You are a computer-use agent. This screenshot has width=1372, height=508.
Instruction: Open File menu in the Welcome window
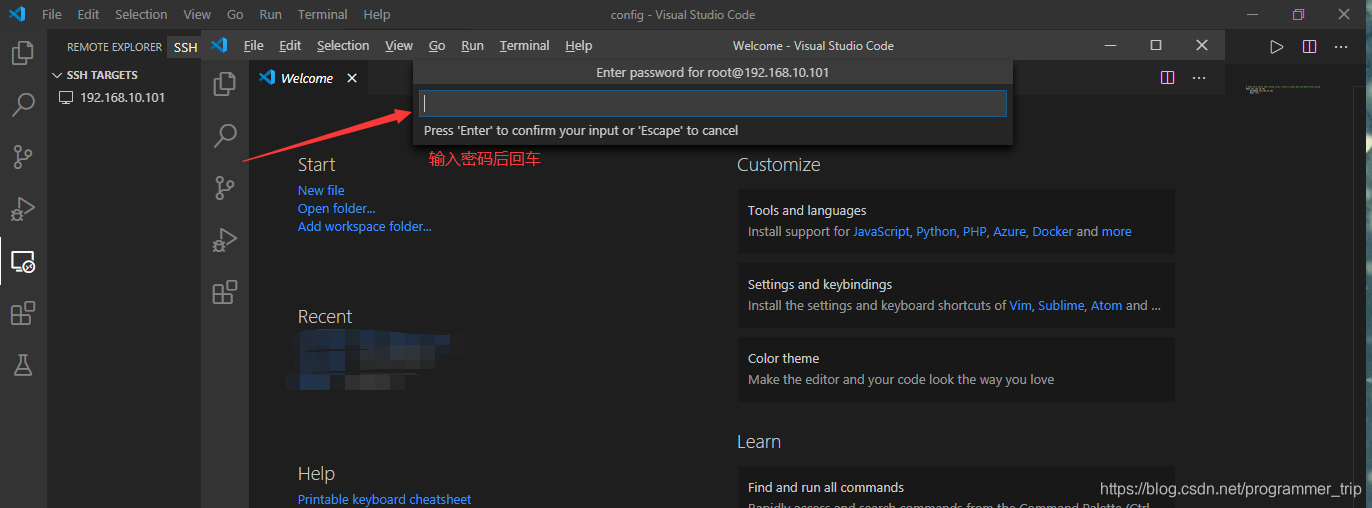(x=254, y=46)
